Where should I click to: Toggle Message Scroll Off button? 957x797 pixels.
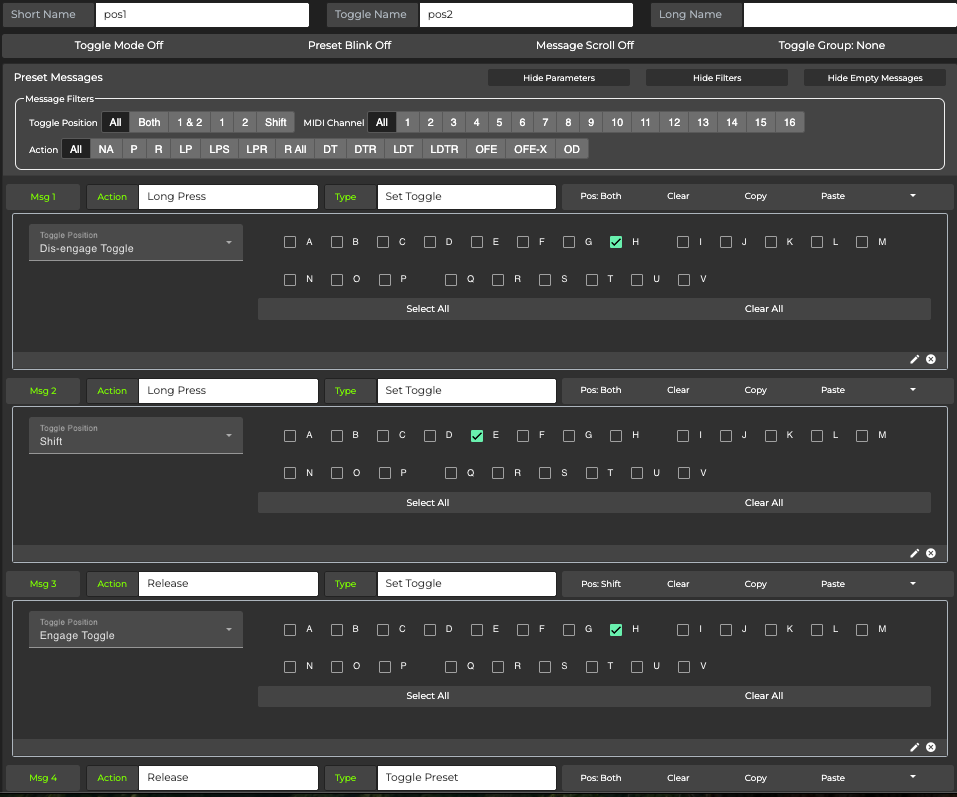pyautogui.click(x=585, y=45)
